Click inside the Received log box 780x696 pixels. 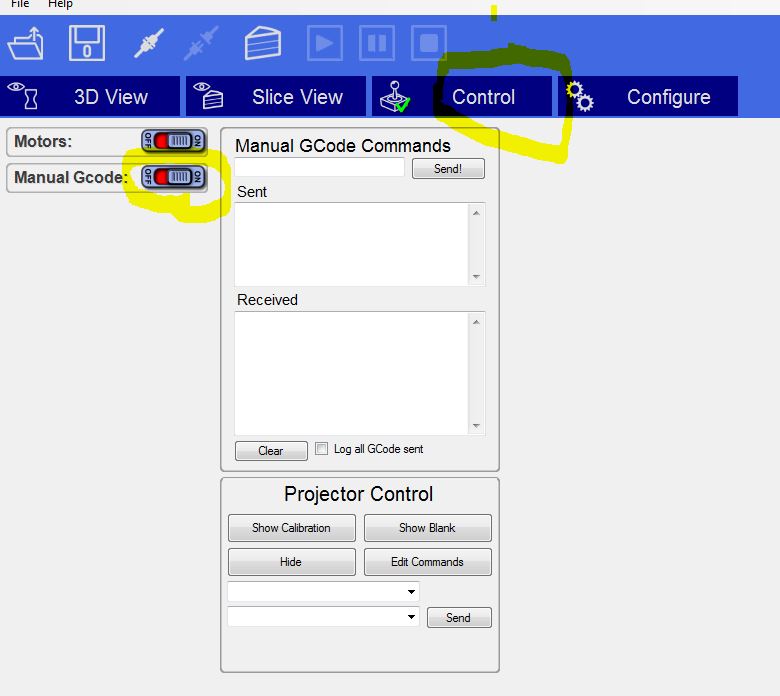[351, 374]
